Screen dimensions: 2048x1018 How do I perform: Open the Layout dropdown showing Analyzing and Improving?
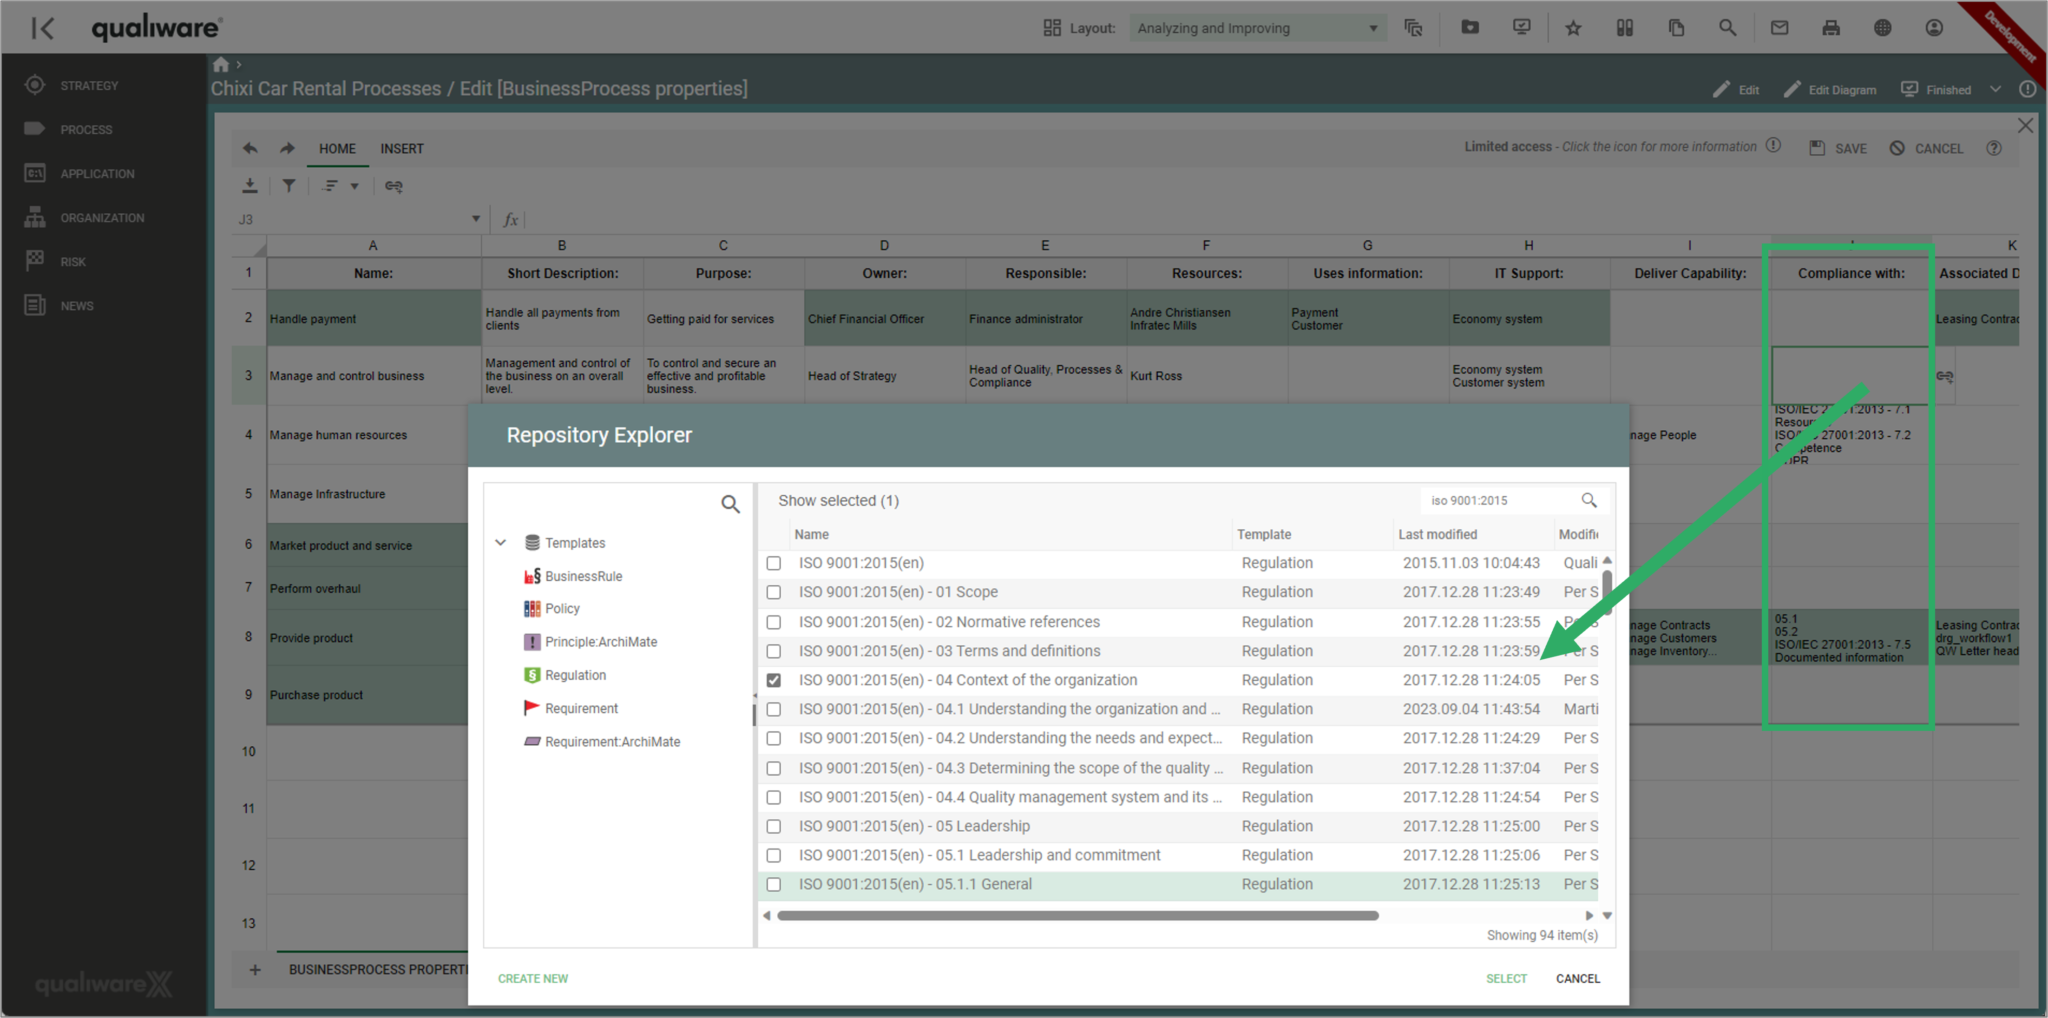(x=1256, y=27)
